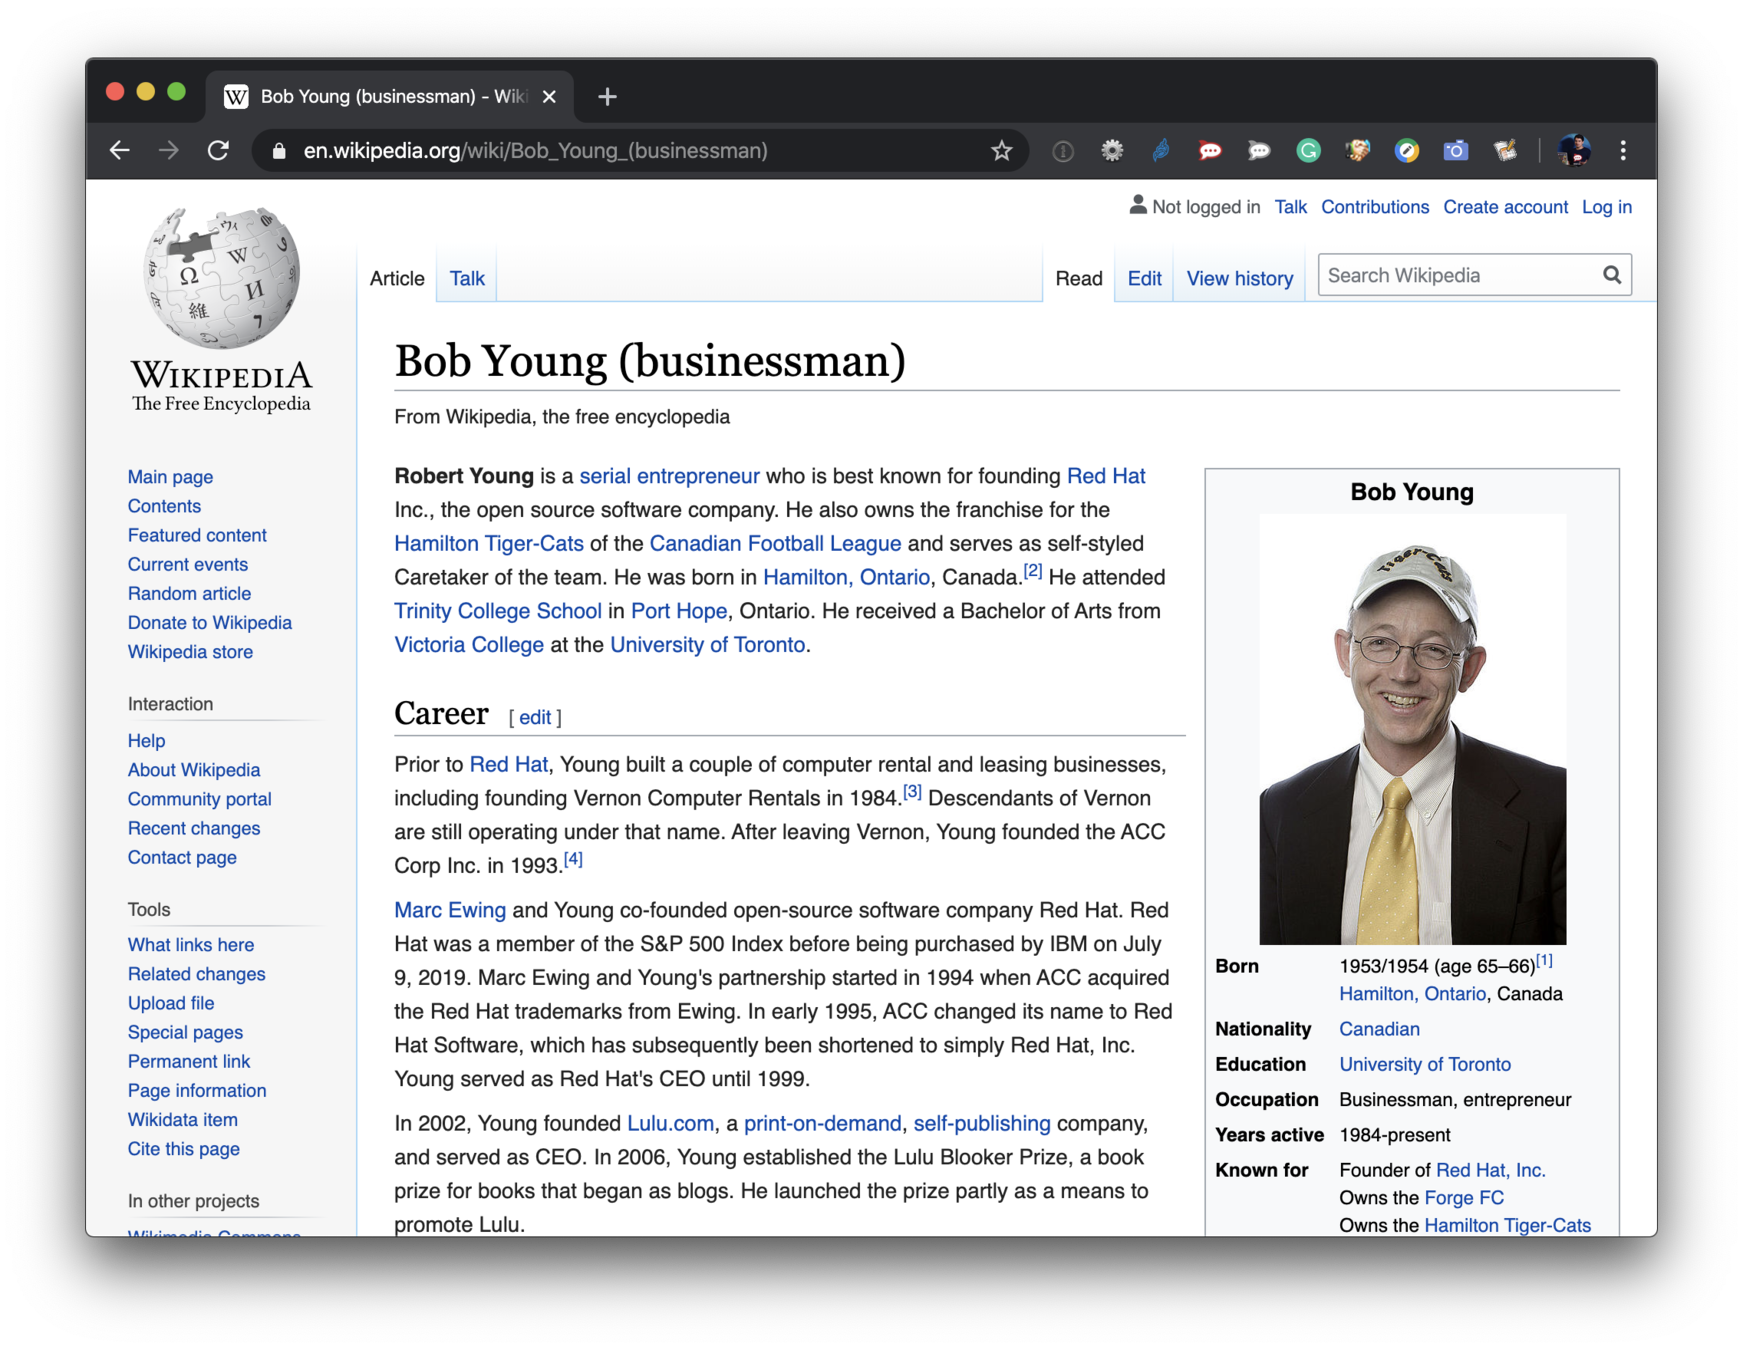This screenshot has width=1743, height=1350.
Task: Click the Wikipedia globe logo
Action: coord(222,278)
